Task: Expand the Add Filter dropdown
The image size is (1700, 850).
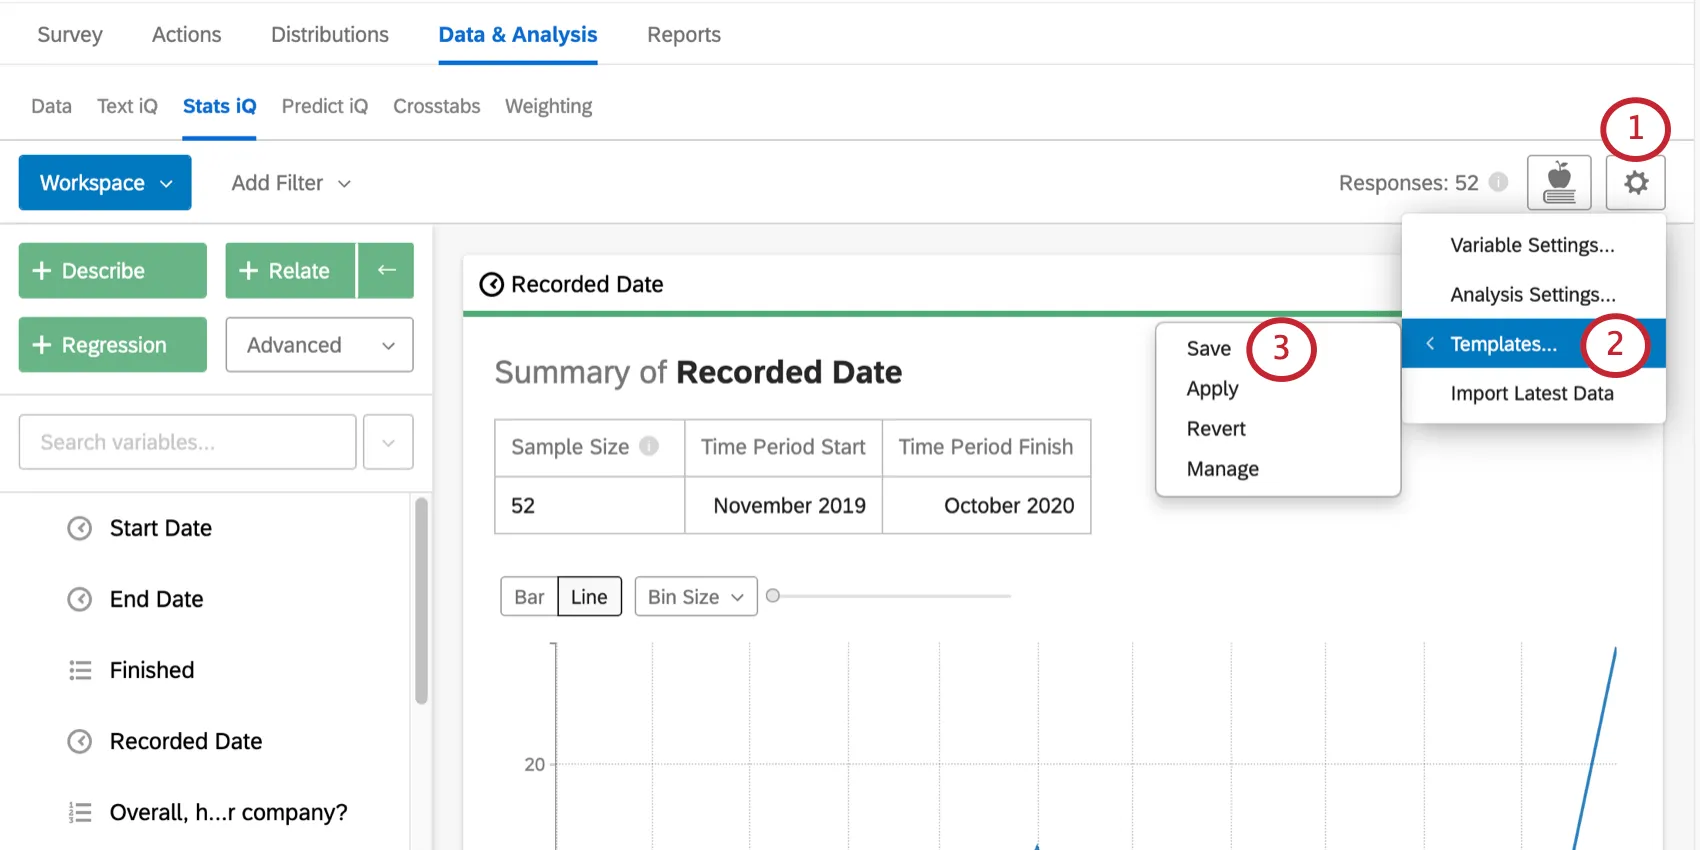Action: click(291, 183)
